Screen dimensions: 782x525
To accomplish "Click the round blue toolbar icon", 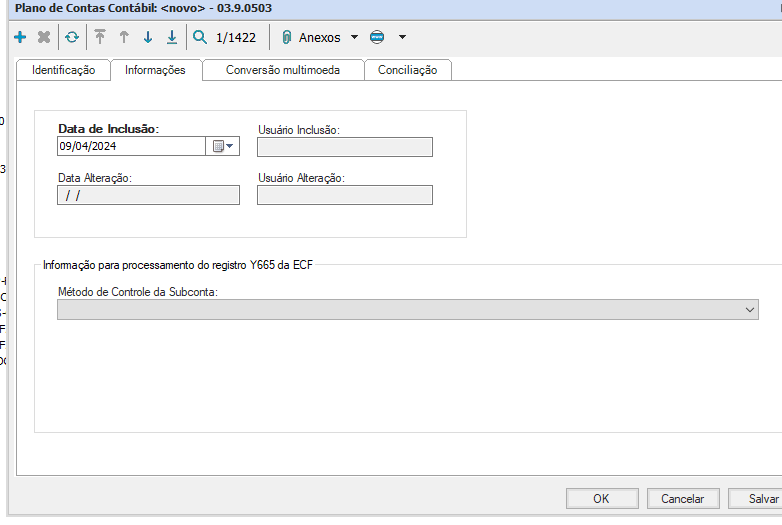I will pos(377,37).
